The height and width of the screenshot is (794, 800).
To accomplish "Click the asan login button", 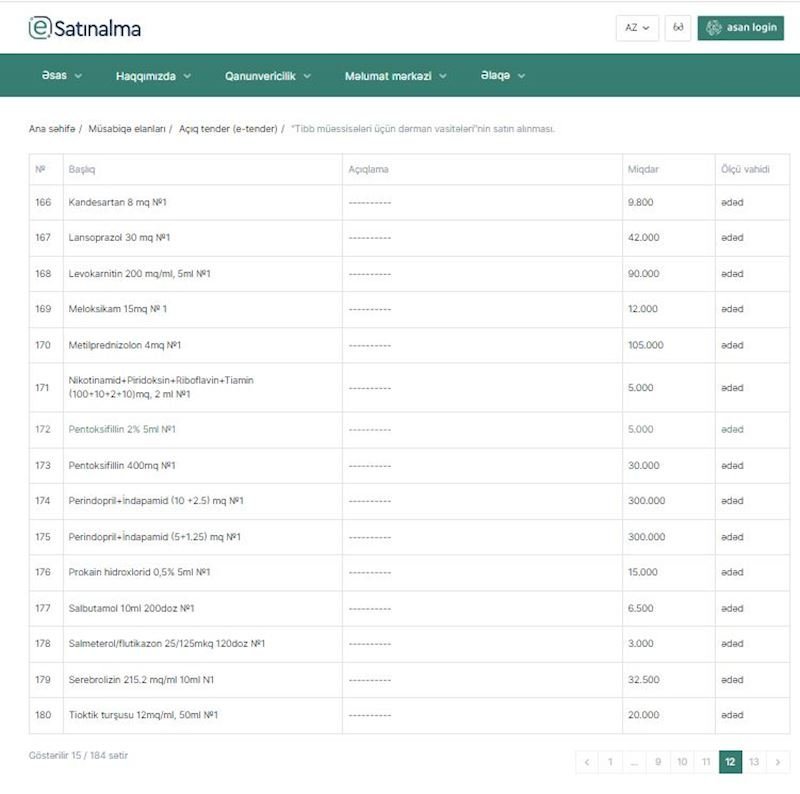I will point(740,28).
